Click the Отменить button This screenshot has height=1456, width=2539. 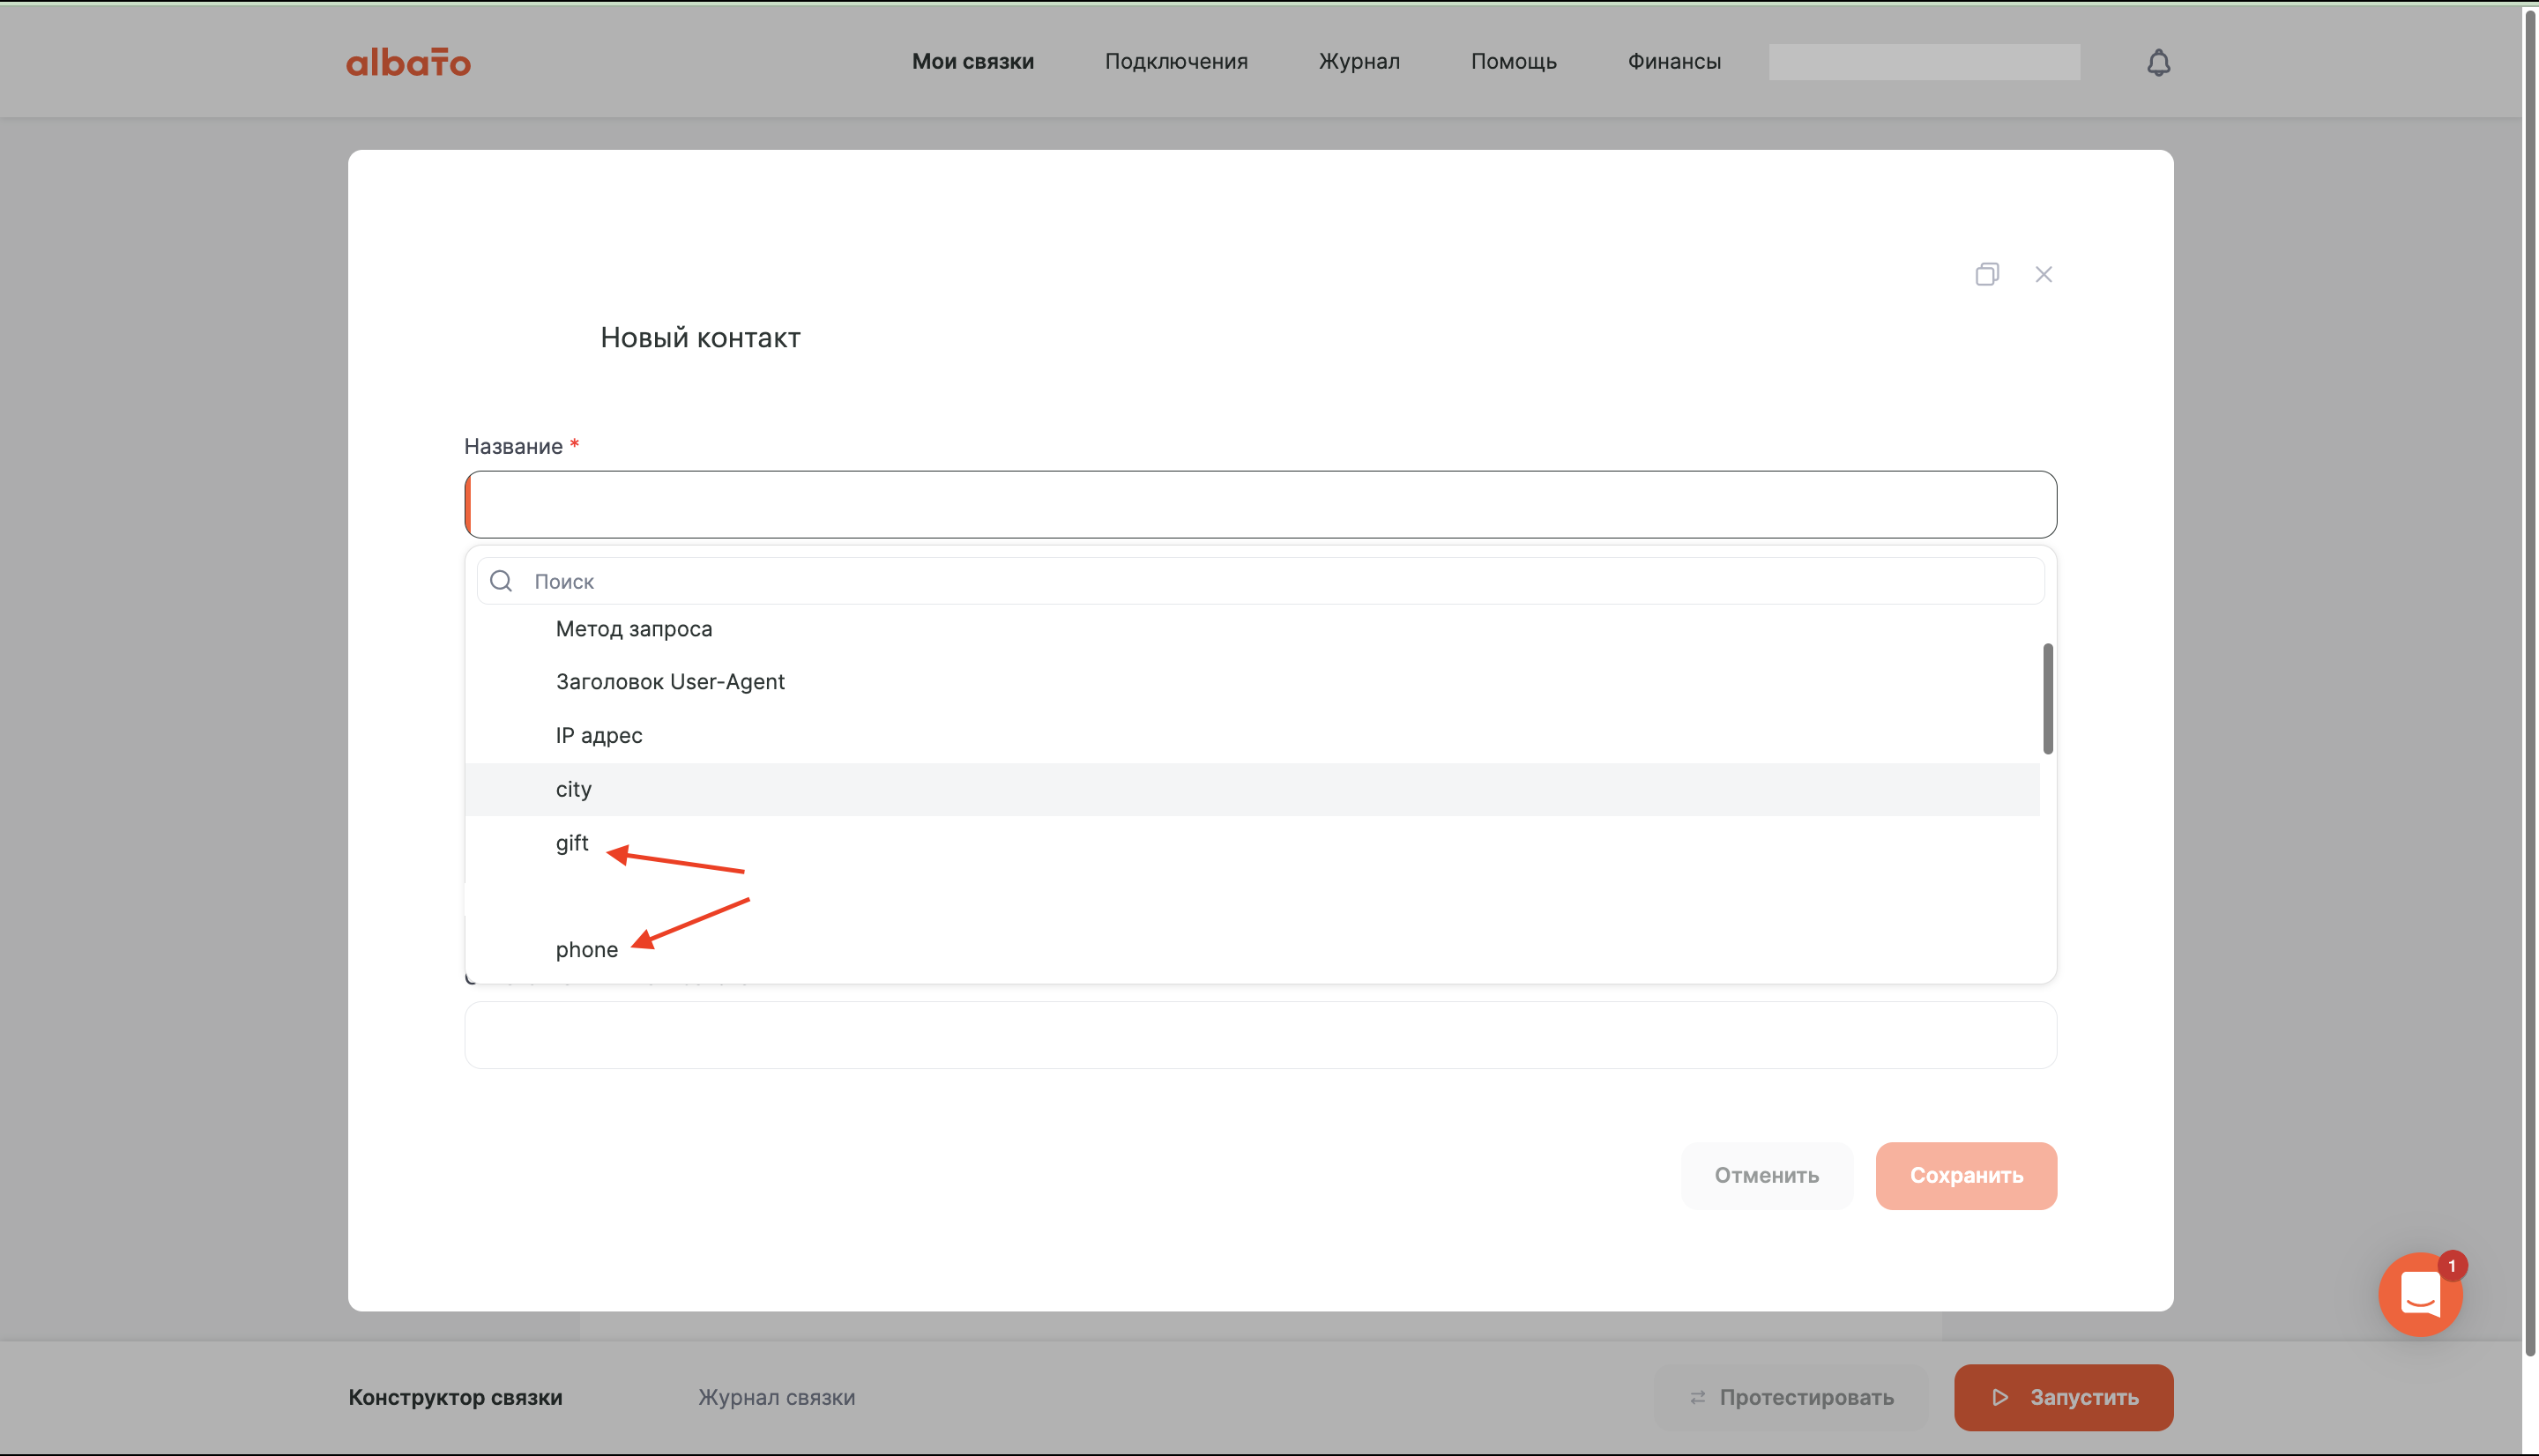click(x=1766, y=1176)
